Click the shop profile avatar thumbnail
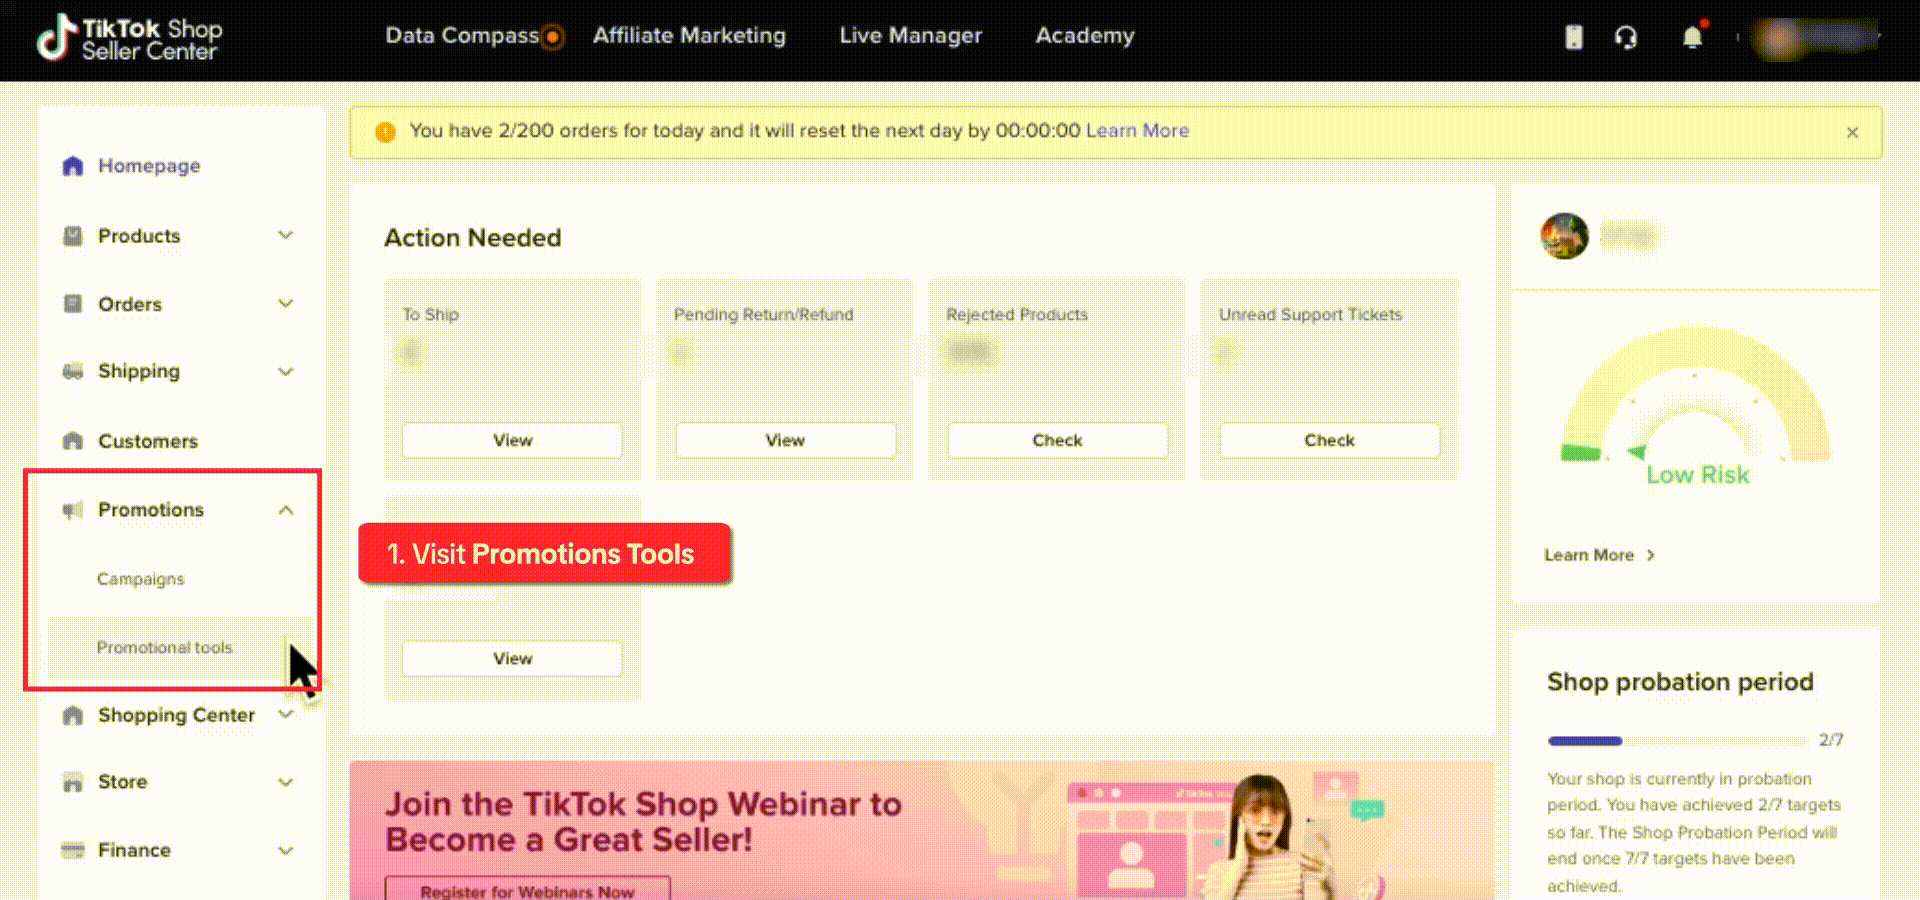The width and height of the screenshot is (1920, 900). (x=1564, y=236)
